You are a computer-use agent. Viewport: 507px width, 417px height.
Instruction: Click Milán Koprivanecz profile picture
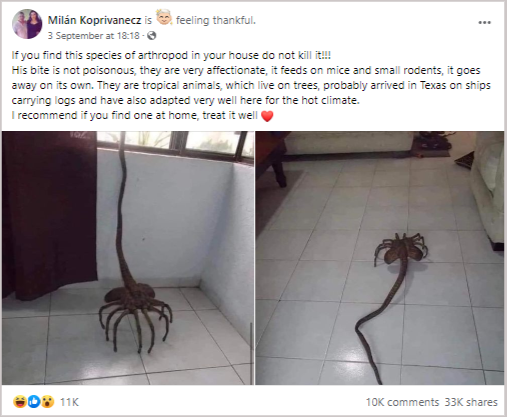tap(27, 24)
